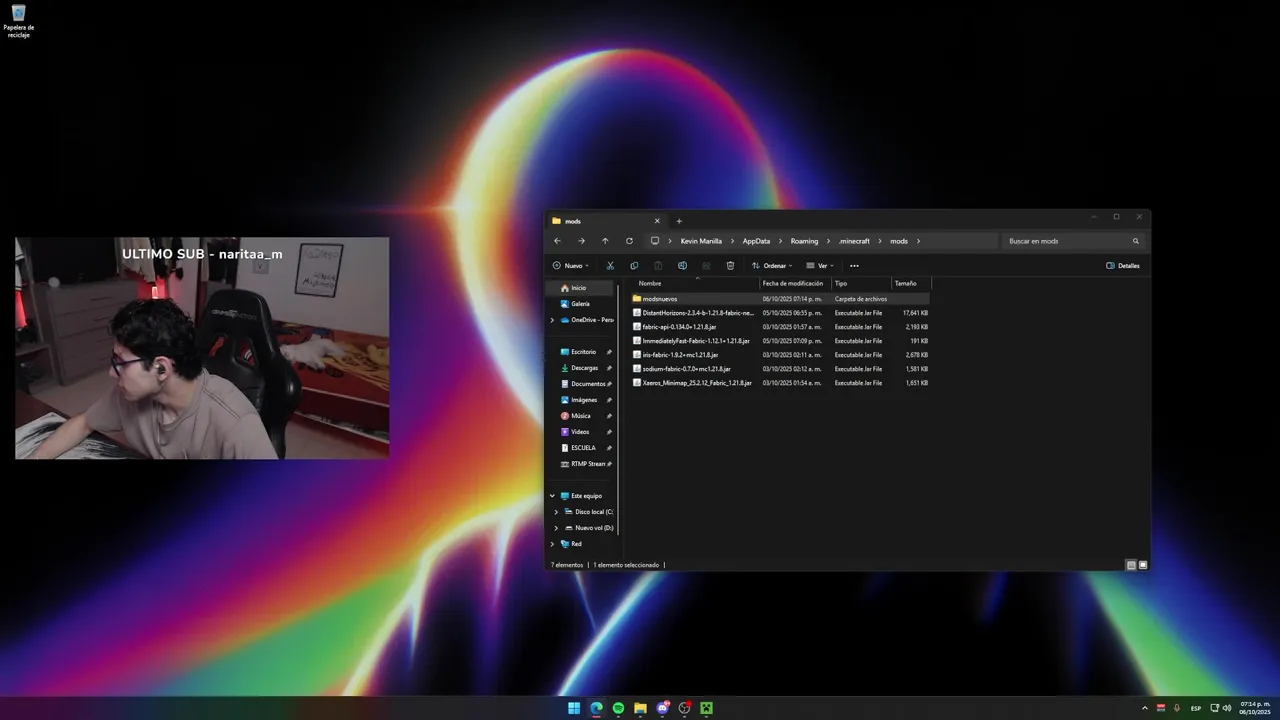Expand Disco local (C:) node
Image resolution: width=1280 pixels, height=720 pixels.
[x=556, y=512]
